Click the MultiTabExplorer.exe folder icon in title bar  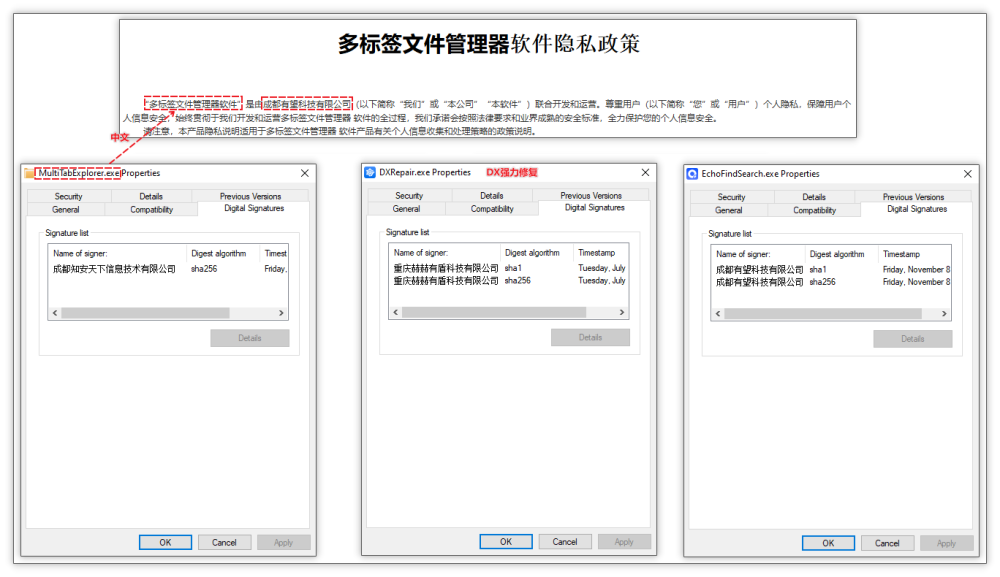point(29,173)
